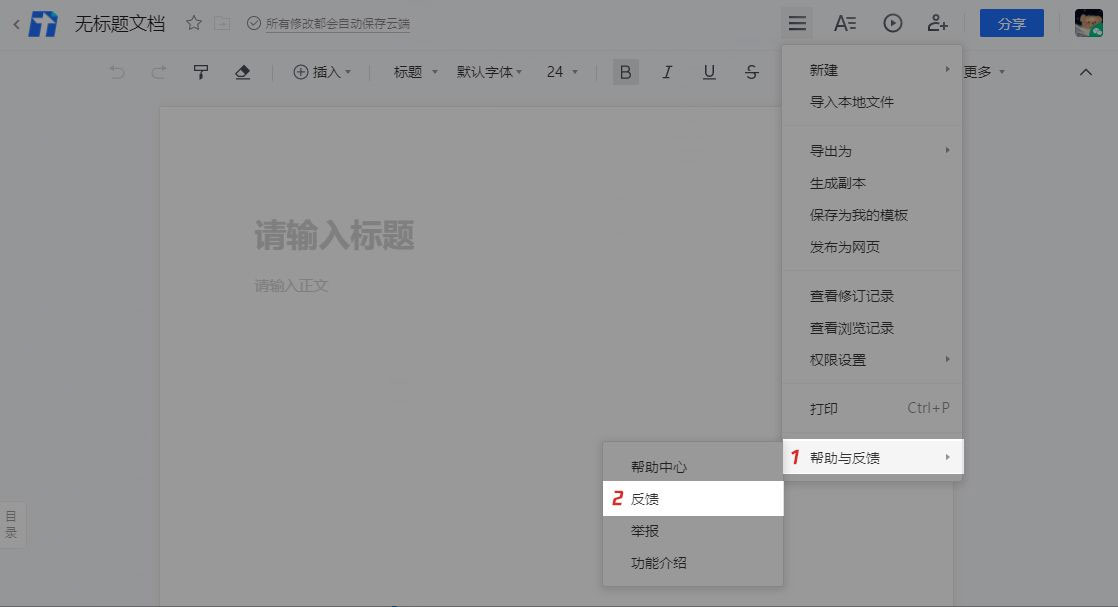Star the document as favorite
This screenshot has width=1118, height=607.
(x=192, y=22)
